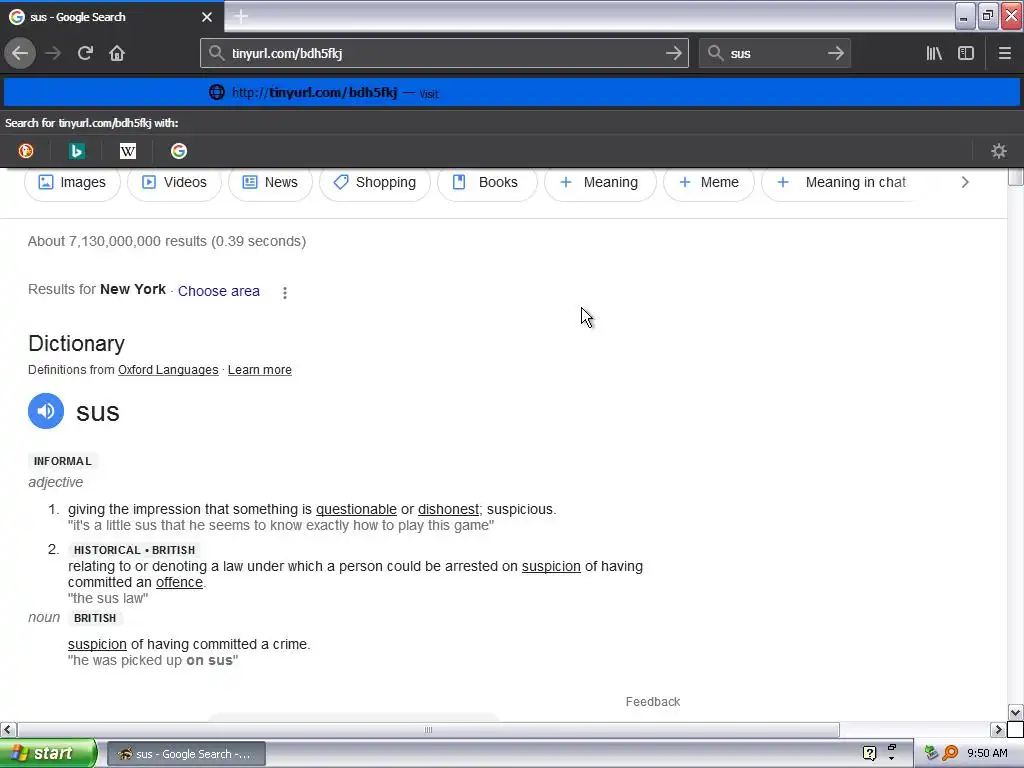This screenshot has height=768, width=1024.
Task: Click the horizontal scrollbar thumb
Action: click(x=428, y=729)
